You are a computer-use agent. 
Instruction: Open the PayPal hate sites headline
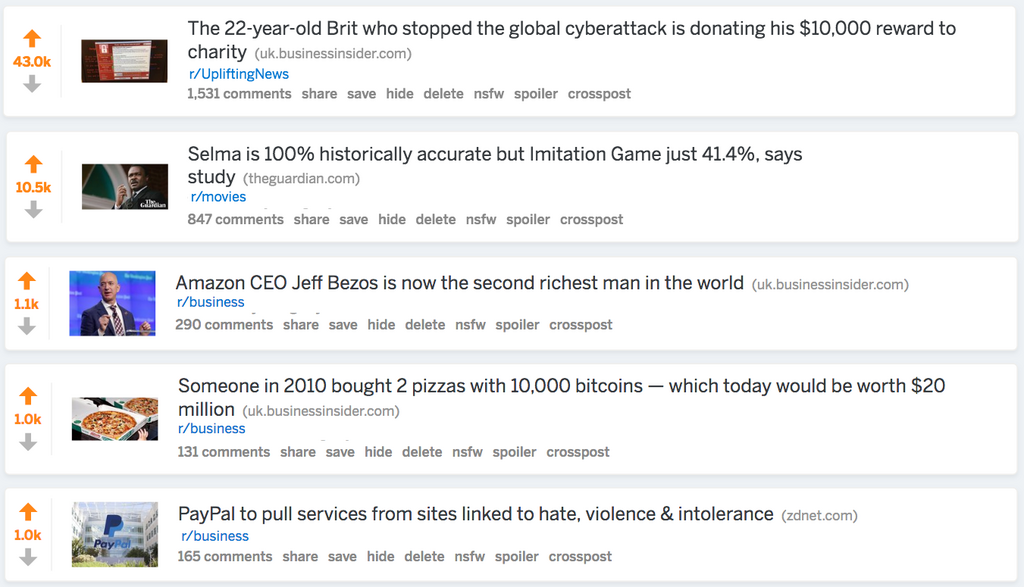pos(475,514)
